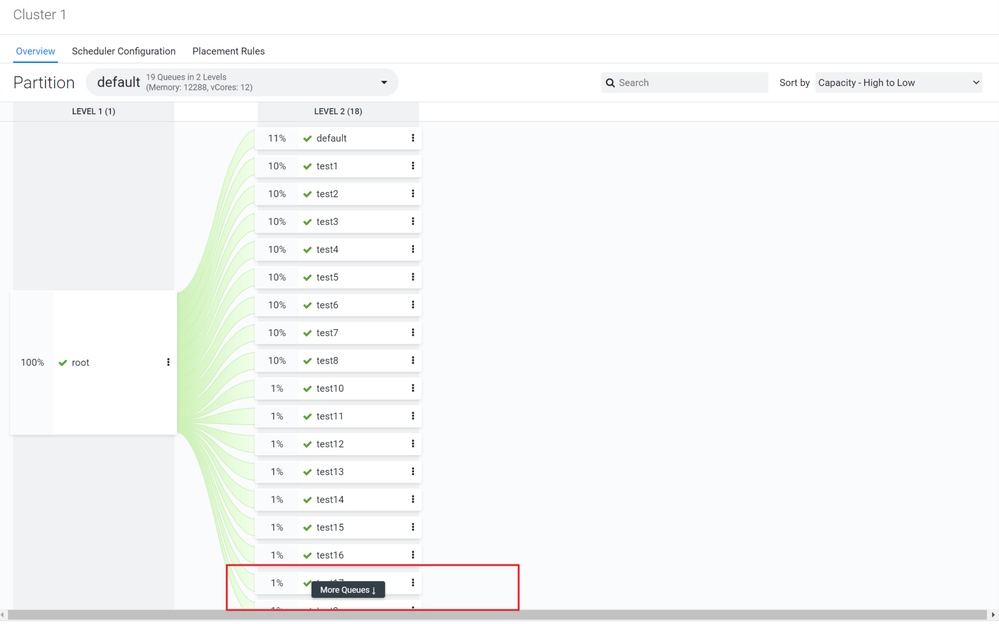Open kebab menu for test10 queue

point(413,388)
